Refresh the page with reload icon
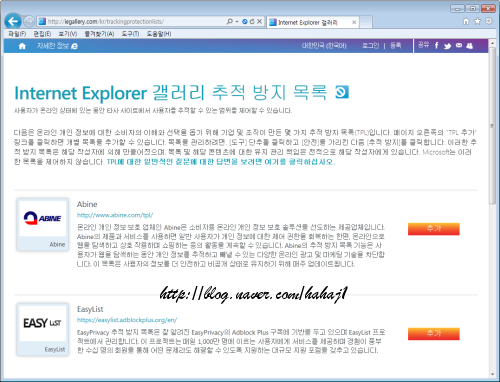 pos(252,21)
